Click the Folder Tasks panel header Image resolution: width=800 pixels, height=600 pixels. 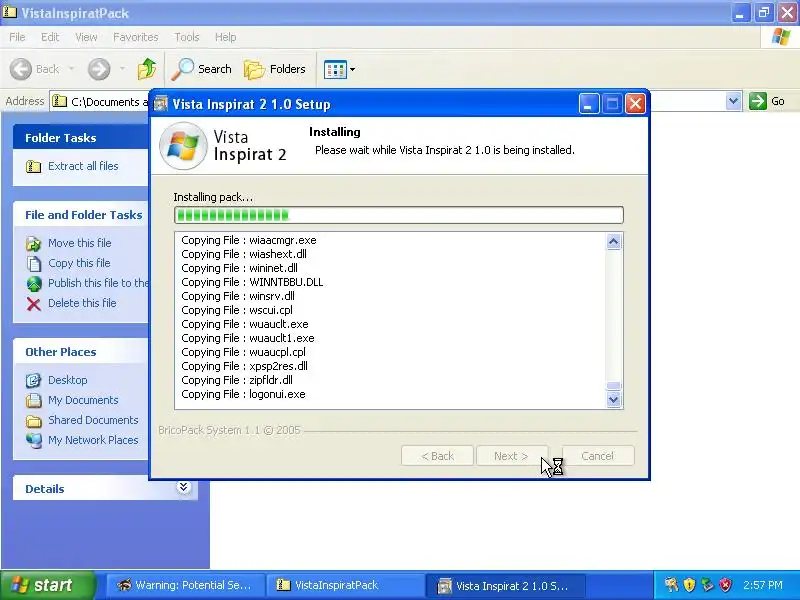click(x=82, y=138)
